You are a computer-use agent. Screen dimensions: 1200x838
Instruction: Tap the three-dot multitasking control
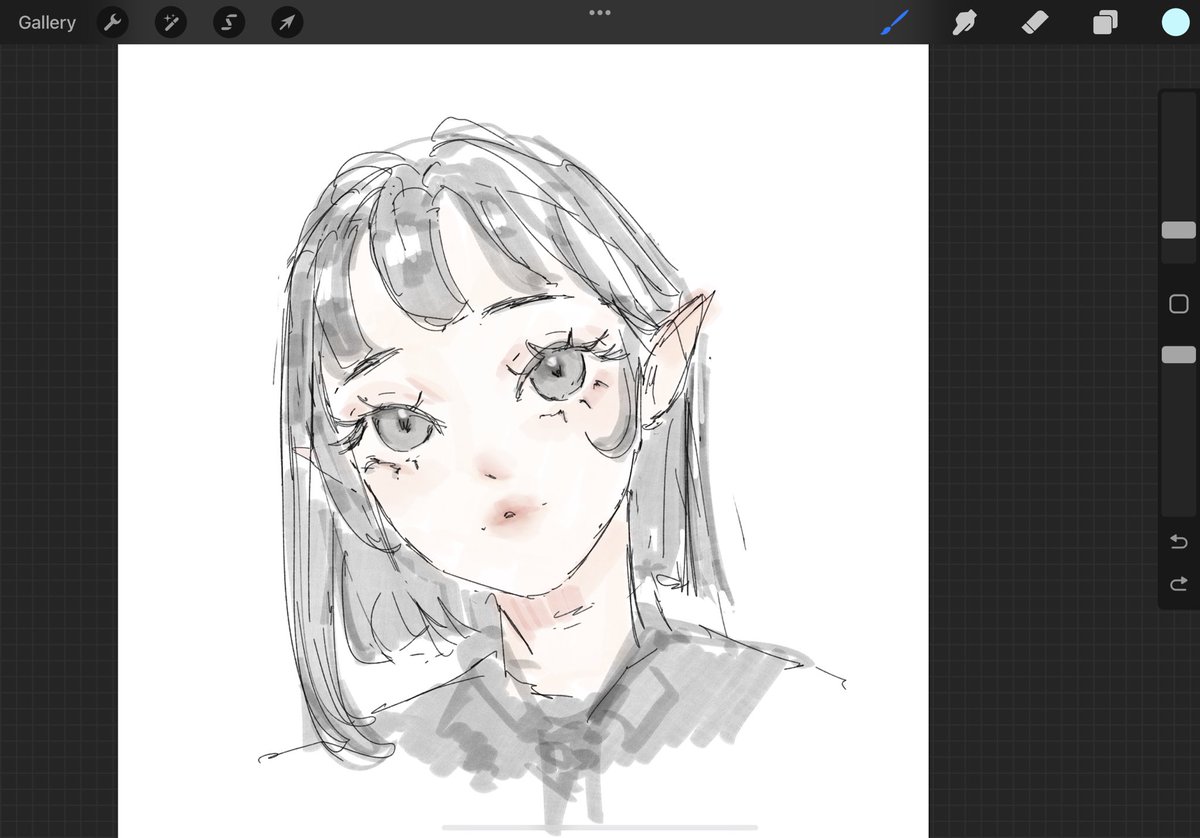coord(600,13)
